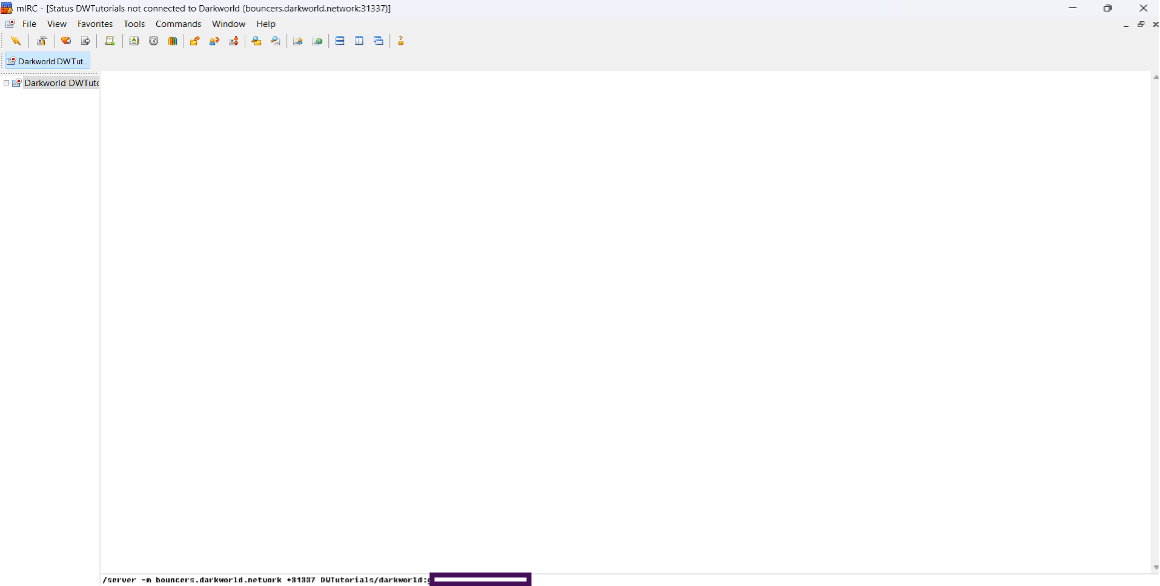Open the Favorites menu

(95, 24)
